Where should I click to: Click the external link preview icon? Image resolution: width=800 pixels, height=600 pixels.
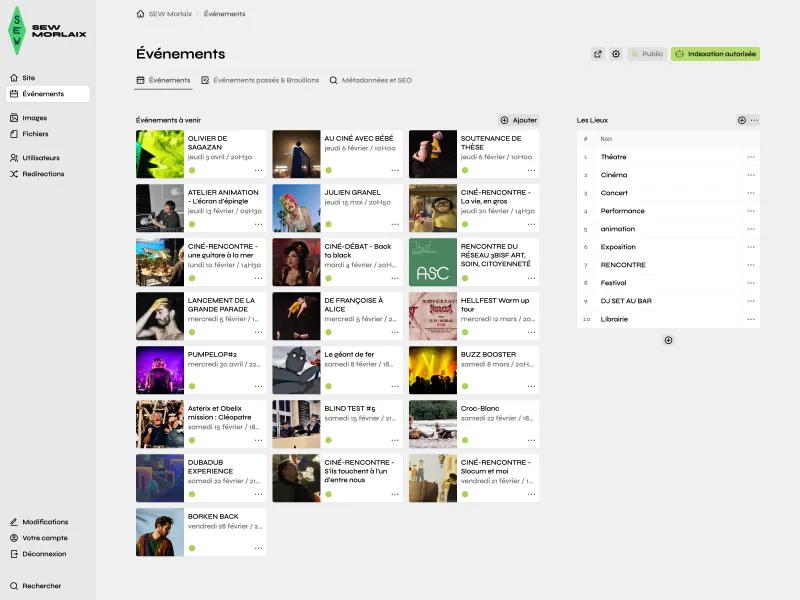tap(597, 54)
